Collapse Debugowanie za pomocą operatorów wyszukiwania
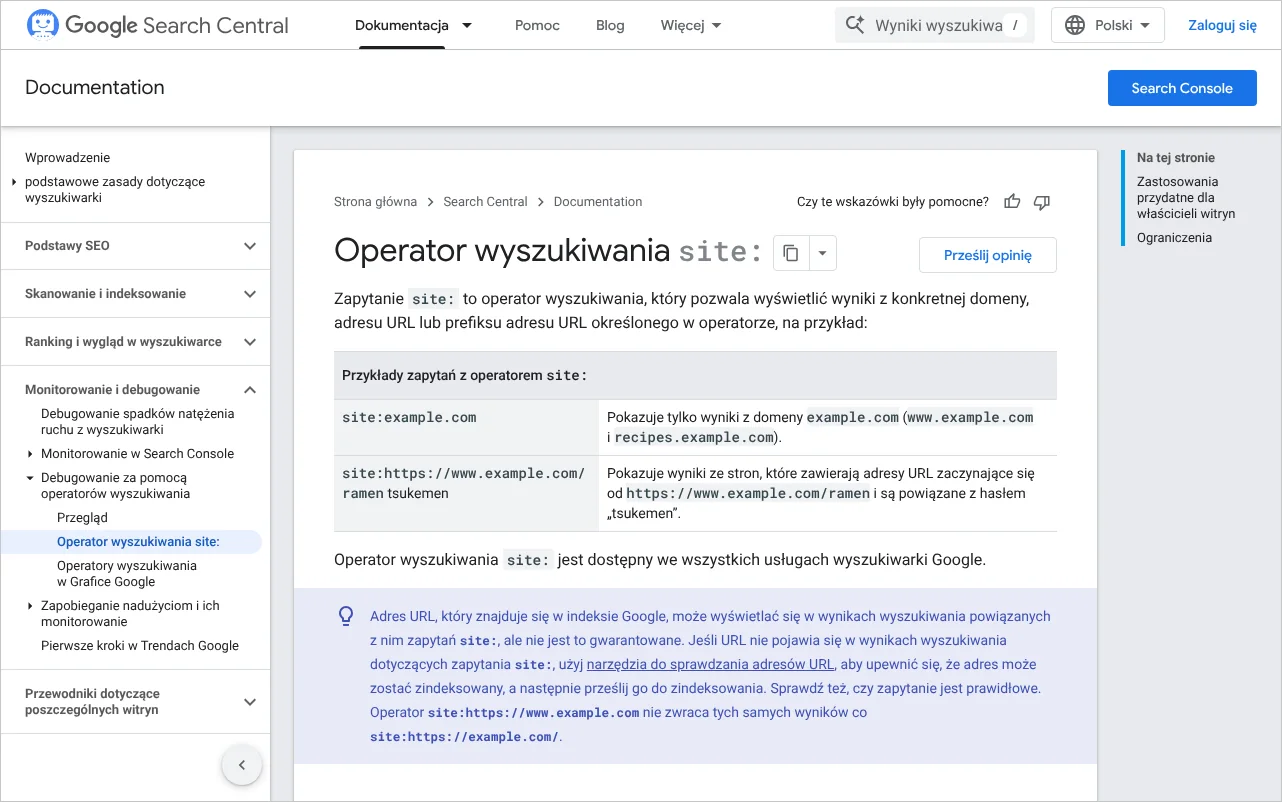Image resolution: width=1282 pixels, height=802 pixels. coord(30,478)
